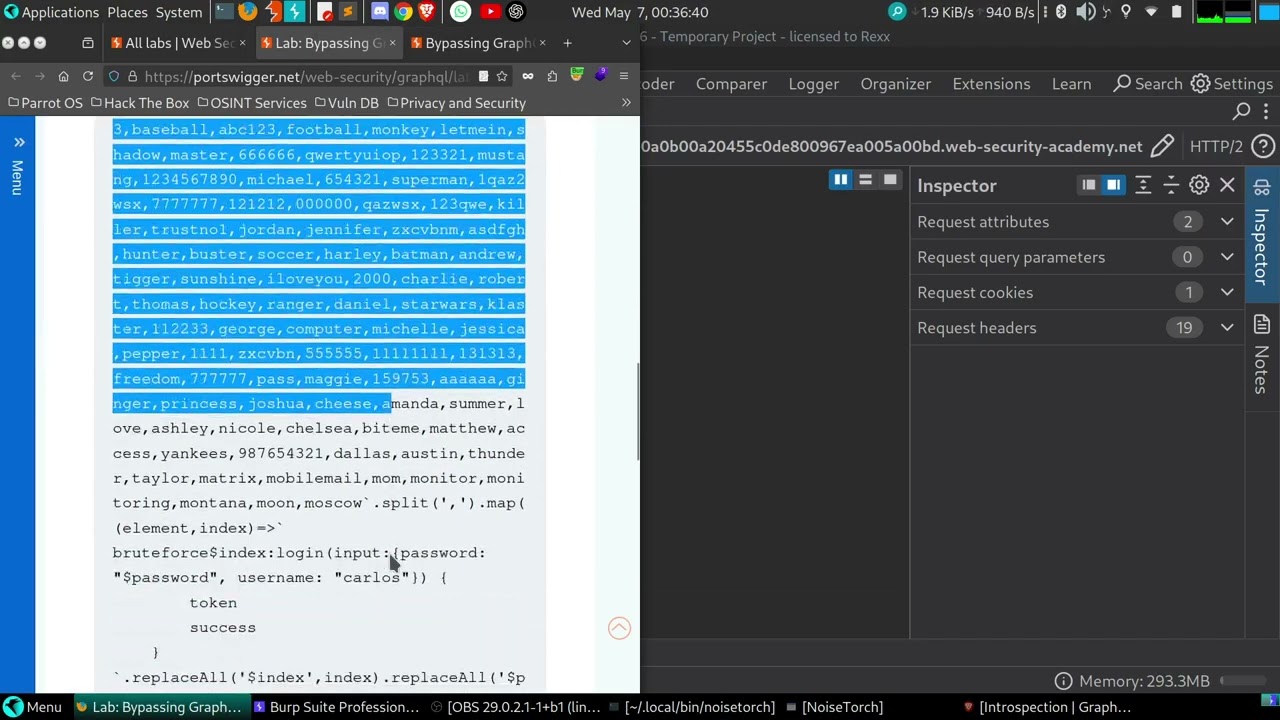
Task: Select side-by-side request/response layout
Action: click(x=841, y=180)
